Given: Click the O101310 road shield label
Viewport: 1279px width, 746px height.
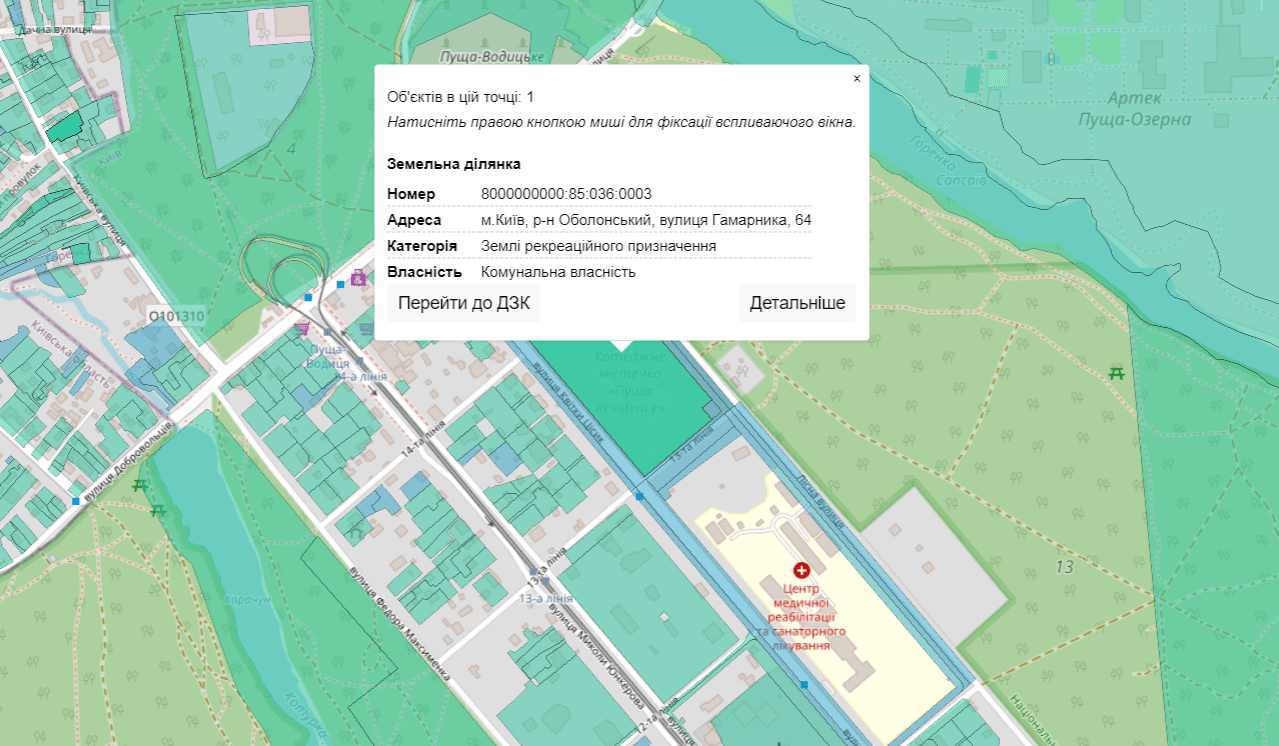Looking at the screenshot, I should pyautogui.click(x=176, y=317).
